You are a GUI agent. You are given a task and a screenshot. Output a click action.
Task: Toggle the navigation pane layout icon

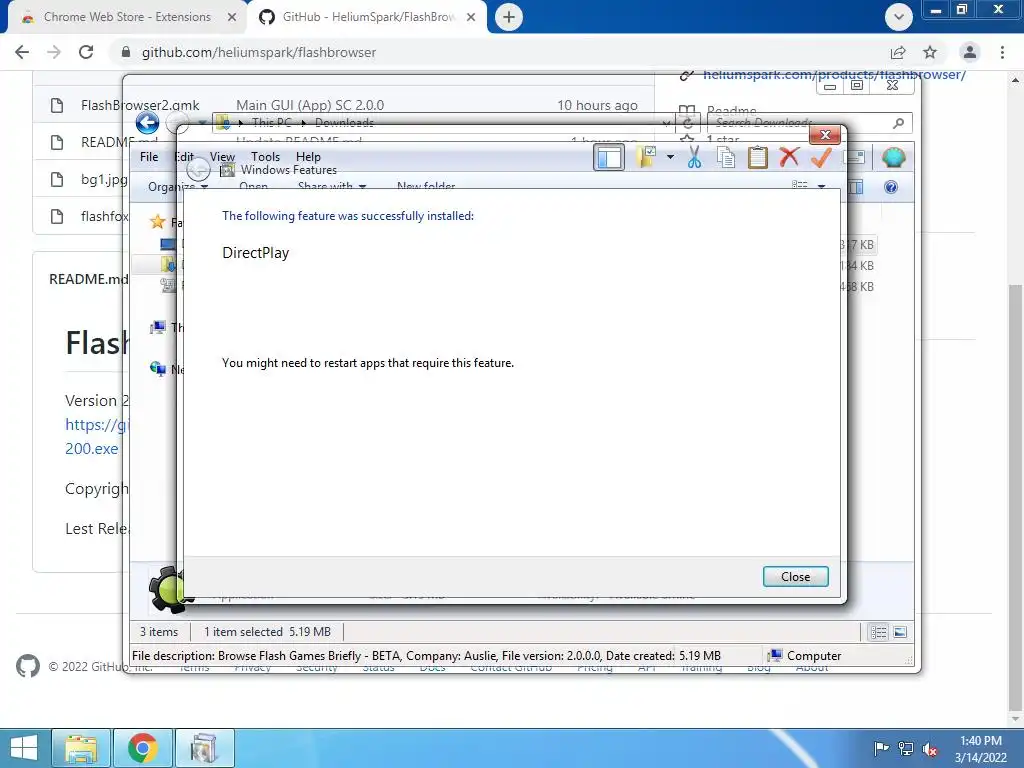(609, 157)
